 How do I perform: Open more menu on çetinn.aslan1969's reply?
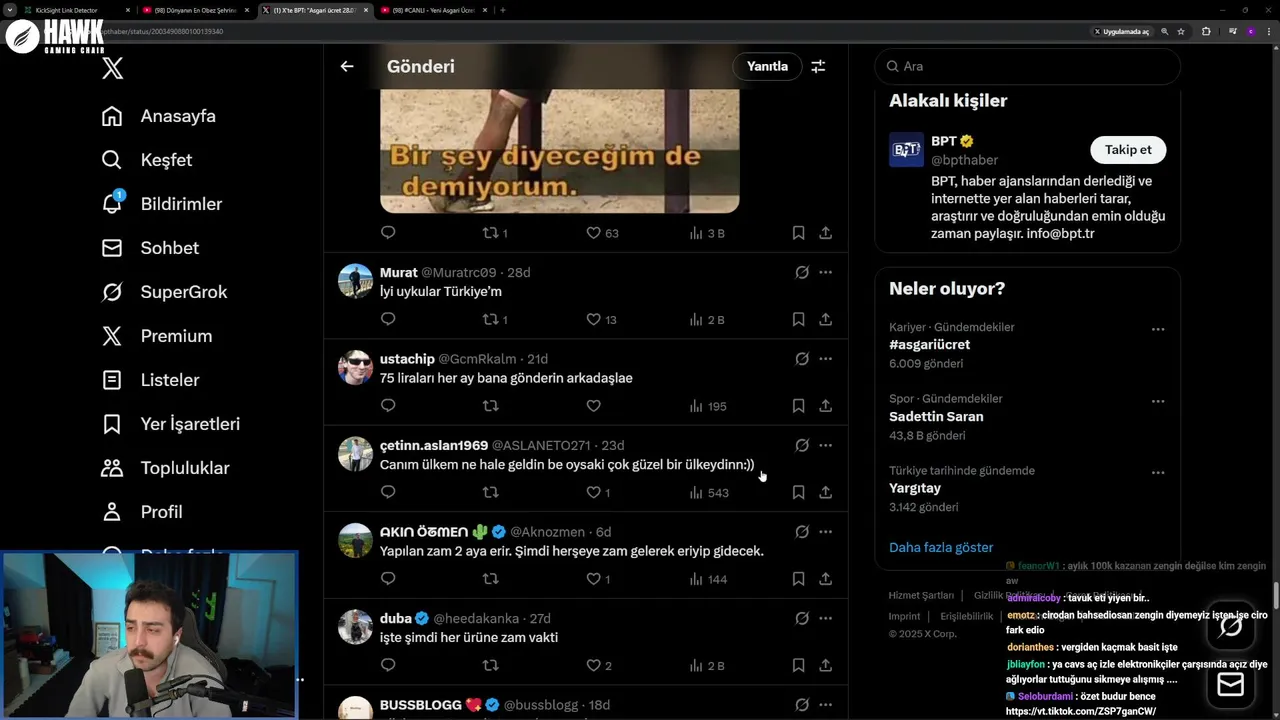tap(825, 445)
